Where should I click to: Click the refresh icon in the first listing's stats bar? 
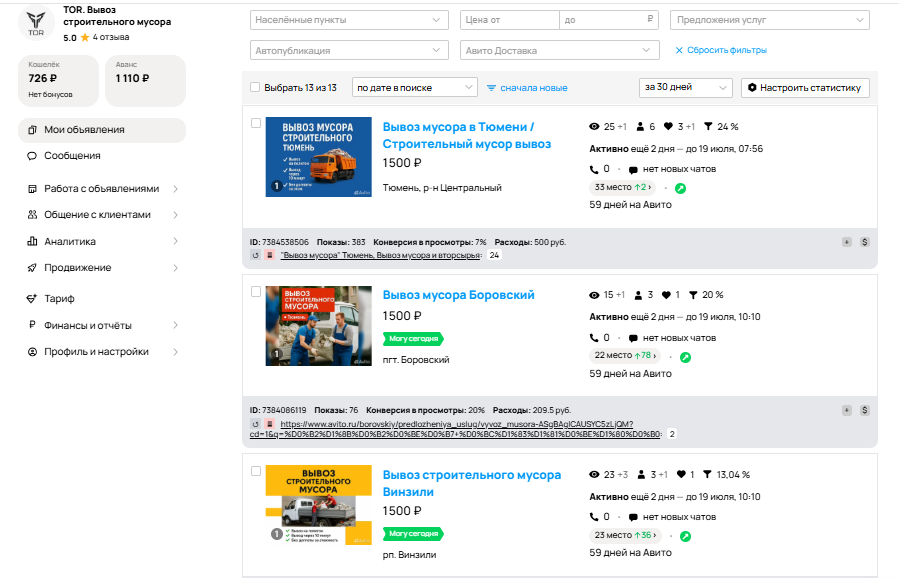coord(256,255)
